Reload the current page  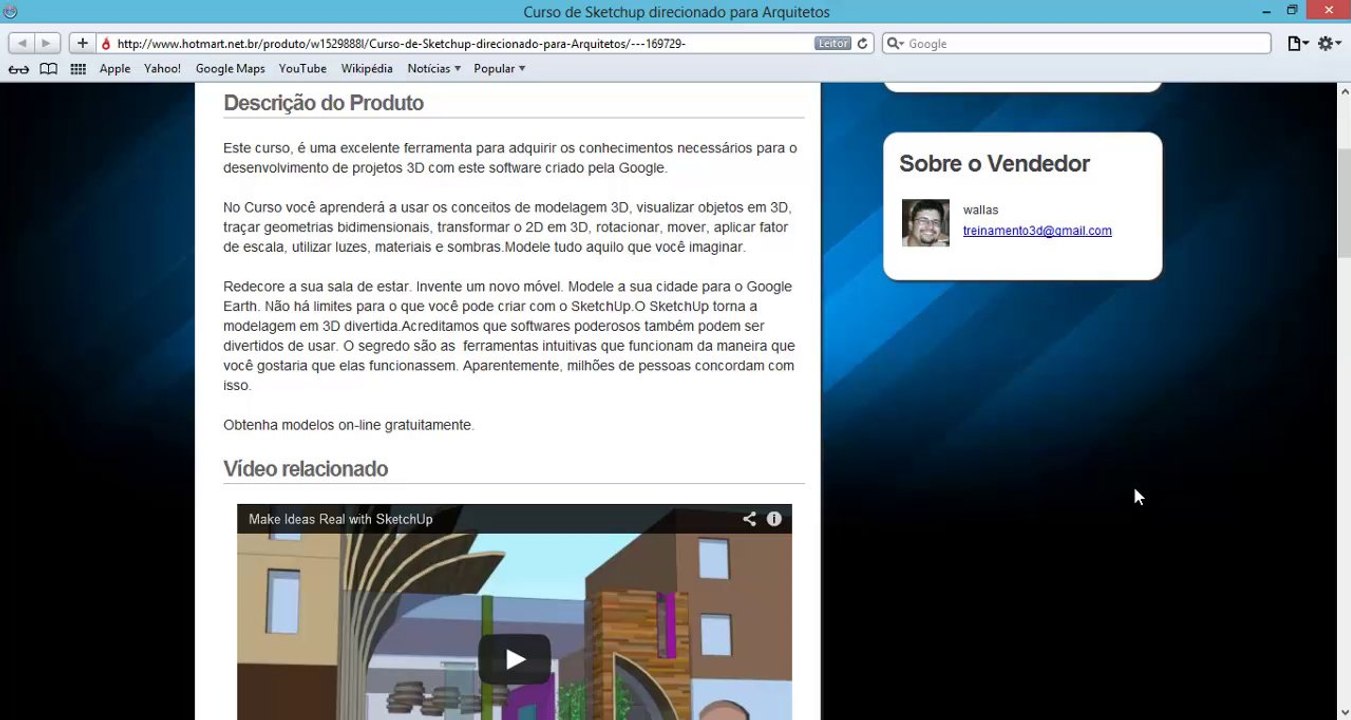point(863,44)
